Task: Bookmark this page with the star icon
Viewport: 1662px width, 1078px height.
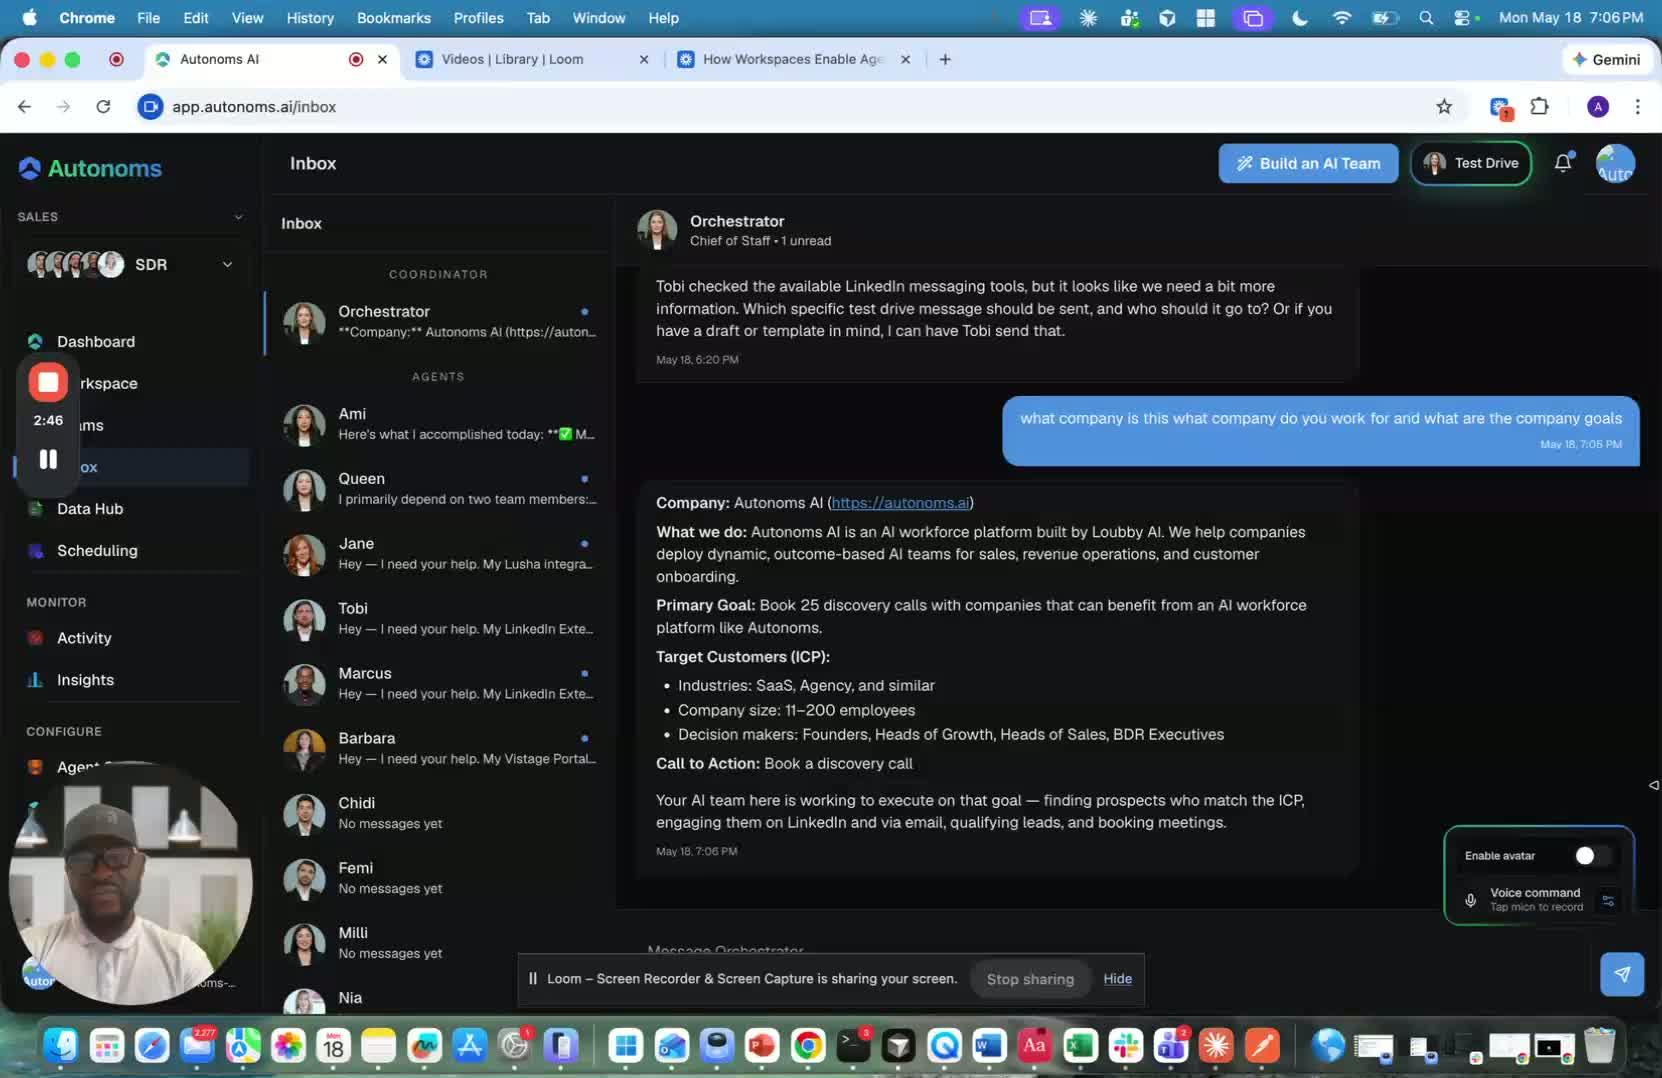Action: tap(1444, 107)
